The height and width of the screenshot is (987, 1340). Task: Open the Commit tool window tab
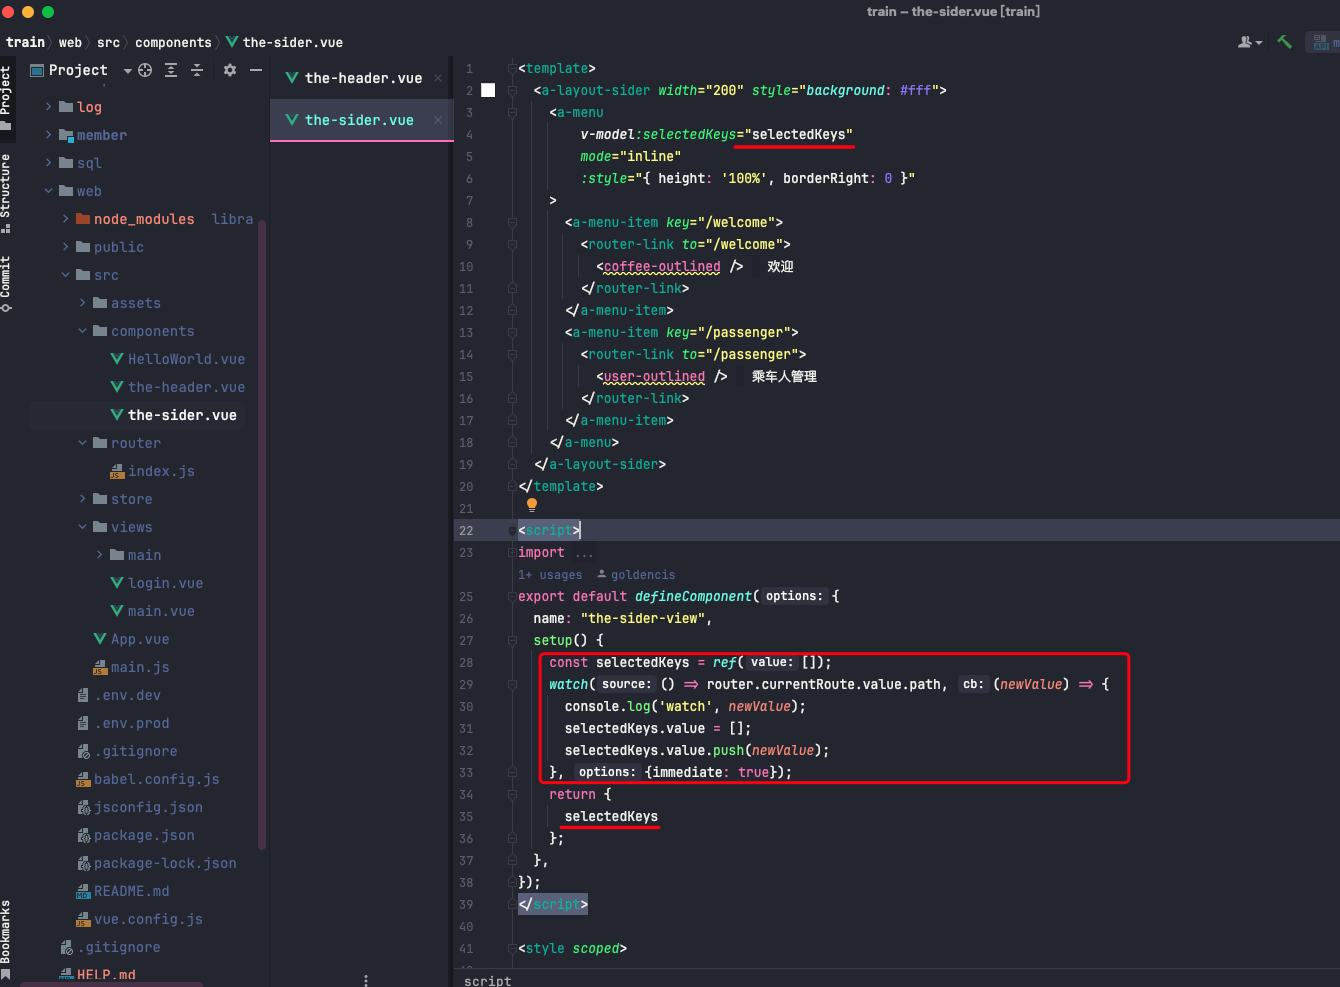(x=6, y=284)
